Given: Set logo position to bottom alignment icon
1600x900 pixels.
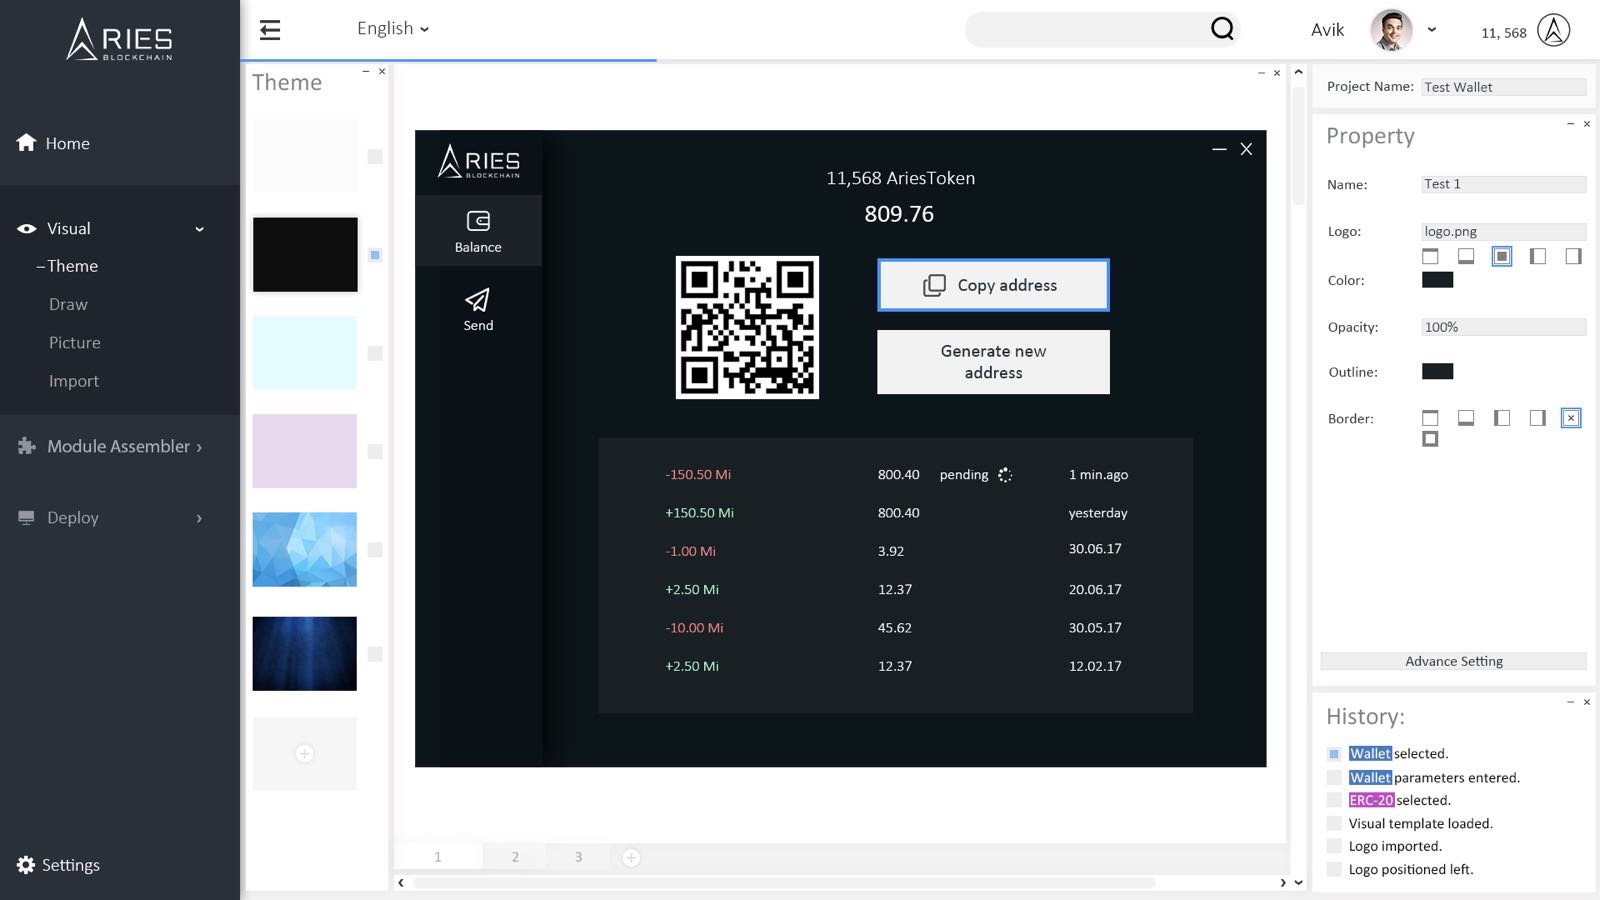Looking at the screenshot, I should click(x=1466, y=257).
